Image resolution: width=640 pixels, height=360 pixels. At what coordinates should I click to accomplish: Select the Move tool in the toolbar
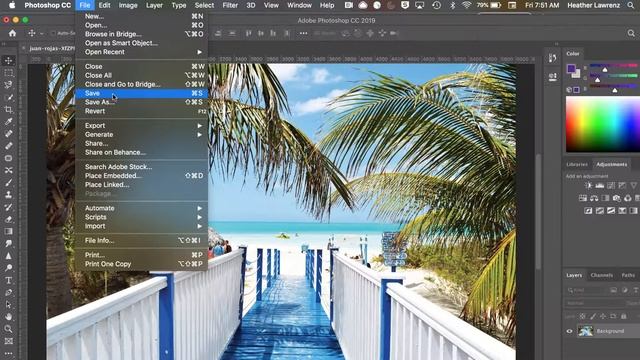(x=8, y=60)
